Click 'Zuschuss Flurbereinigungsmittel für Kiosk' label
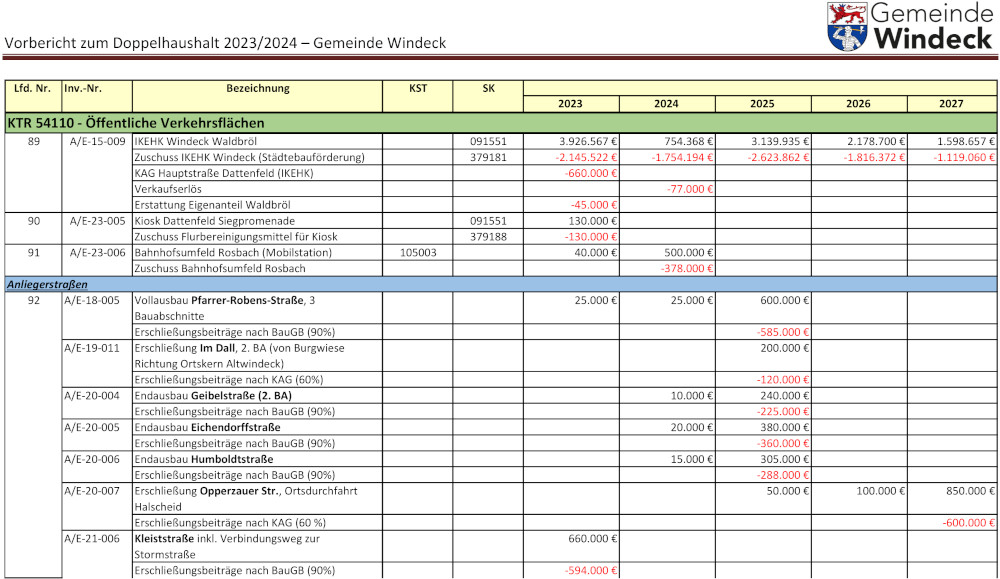This screenshot has height=579, width=1000. coord(236,237)
